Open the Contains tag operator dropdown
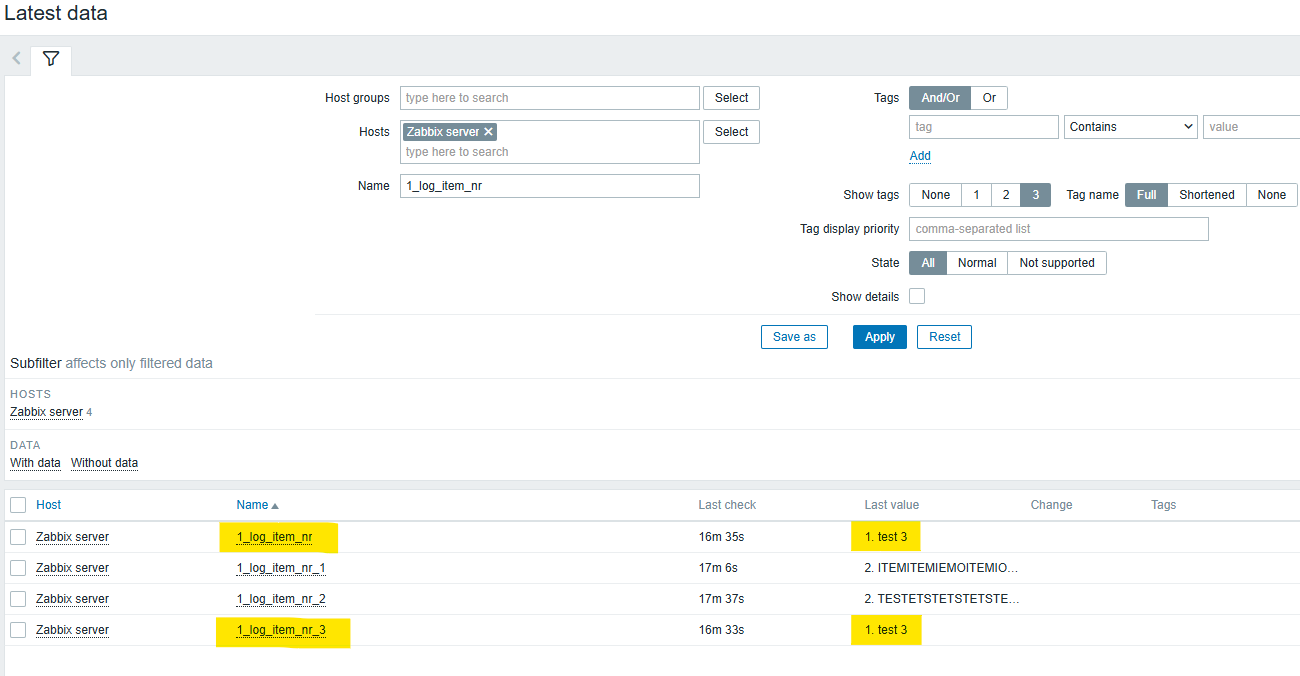1300x676 pixels. point(1130,127)
